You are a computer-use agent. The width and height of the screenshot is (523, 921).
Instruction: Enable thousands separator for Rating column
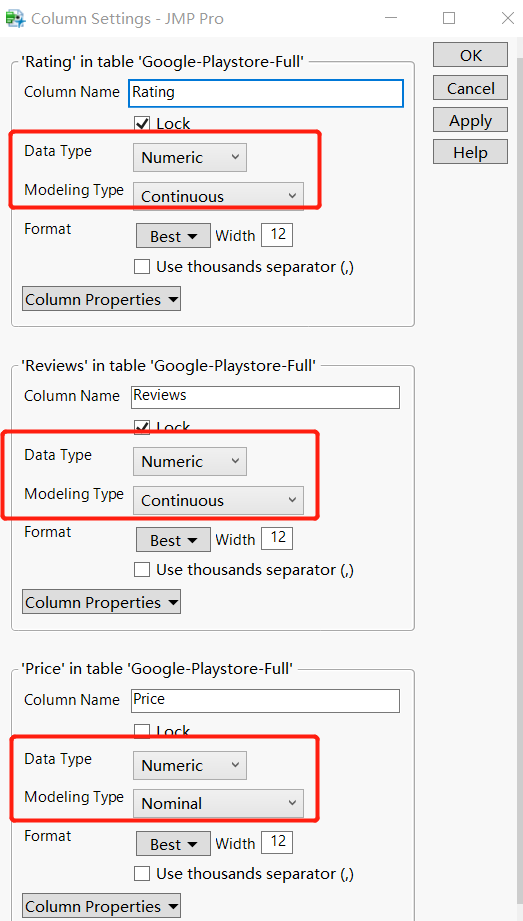142,267
